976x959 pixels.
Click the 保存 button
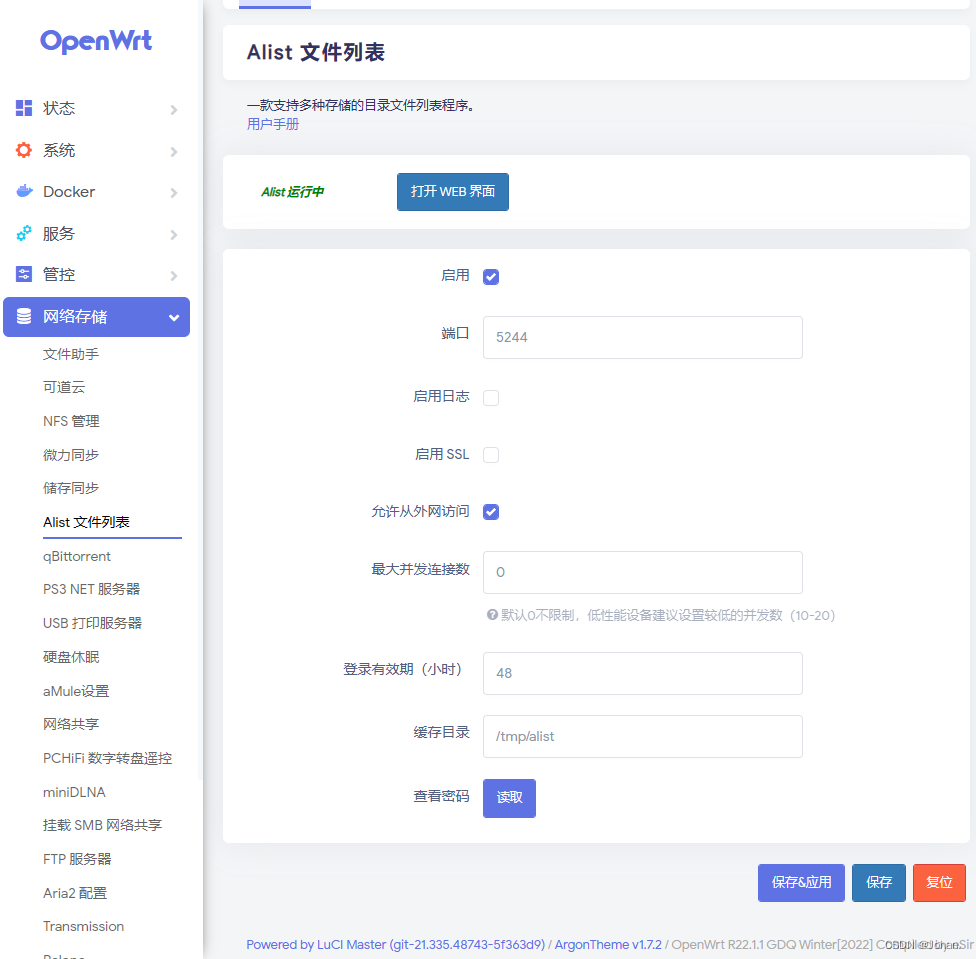[x=879, y=882]
